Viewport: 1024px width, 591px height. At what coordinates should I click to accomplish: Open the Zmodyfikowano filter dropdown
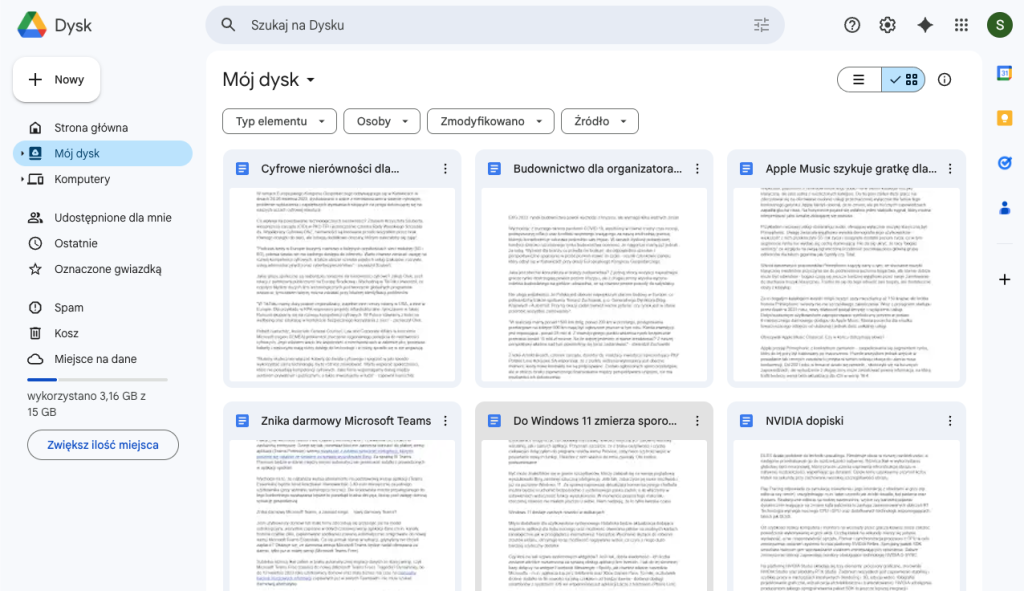pyautogui.click(x=490, y=121)
